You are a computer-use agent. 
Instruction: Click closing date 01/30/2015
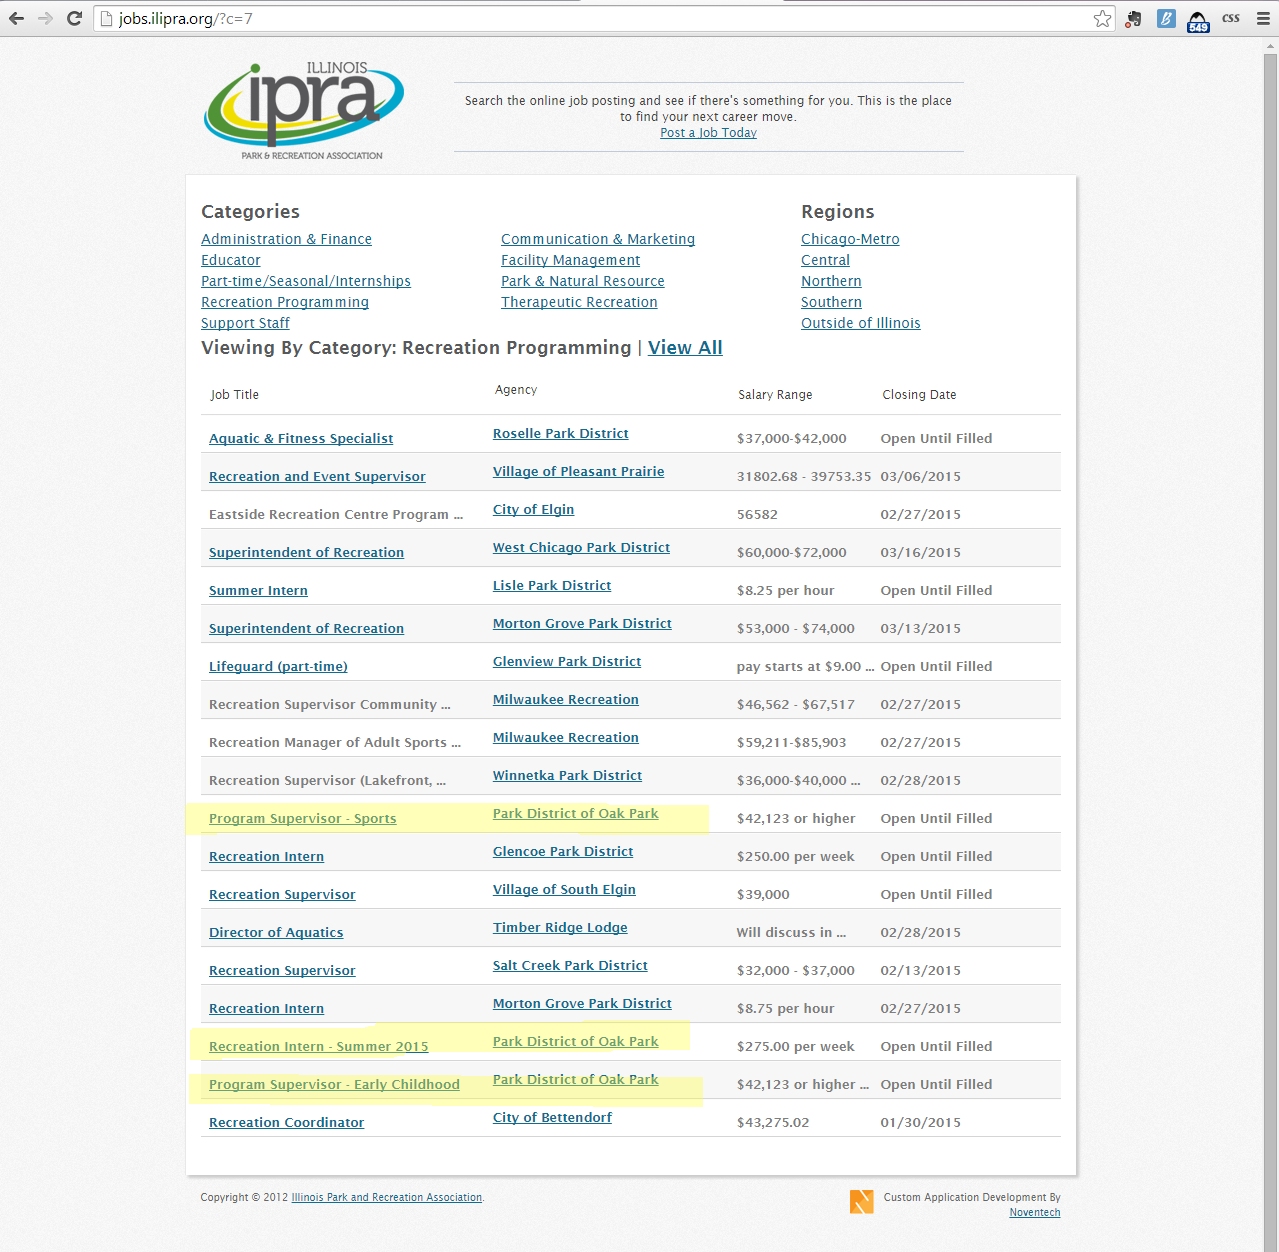[x=920, y=1122]
